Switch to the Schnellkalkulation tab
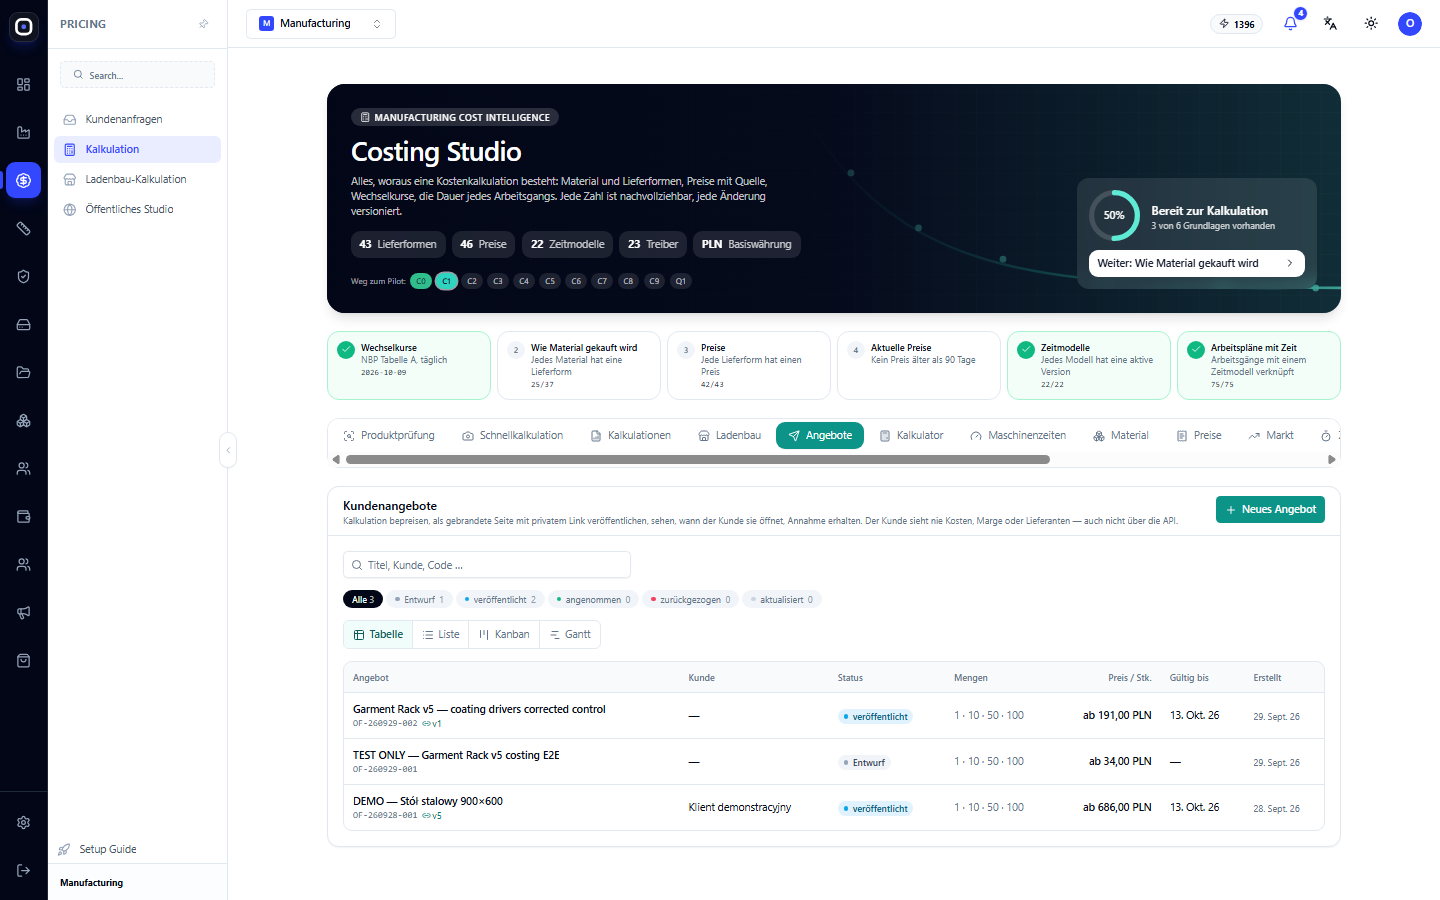This screenshot has height=900, width=1440. tap(512, 436)
